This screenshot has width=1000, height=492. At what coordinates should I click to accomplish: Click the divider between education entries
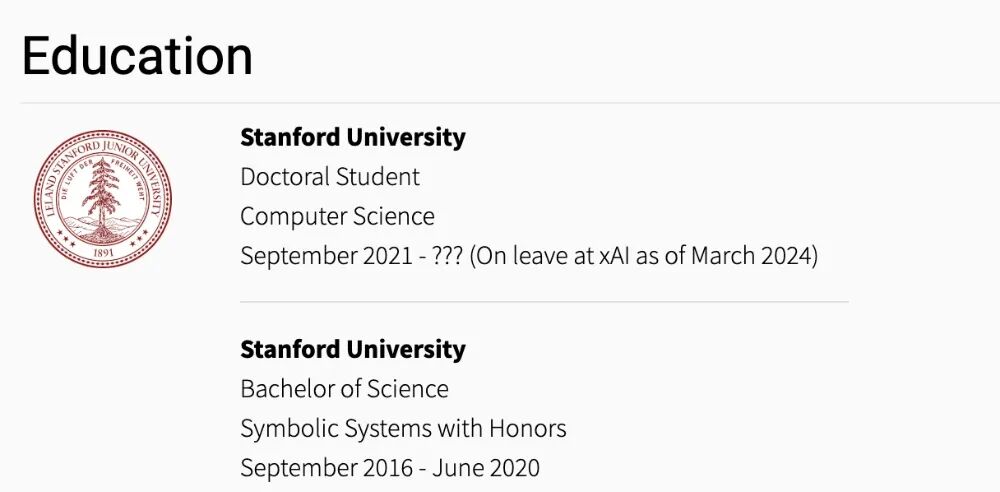coord(543,301)
